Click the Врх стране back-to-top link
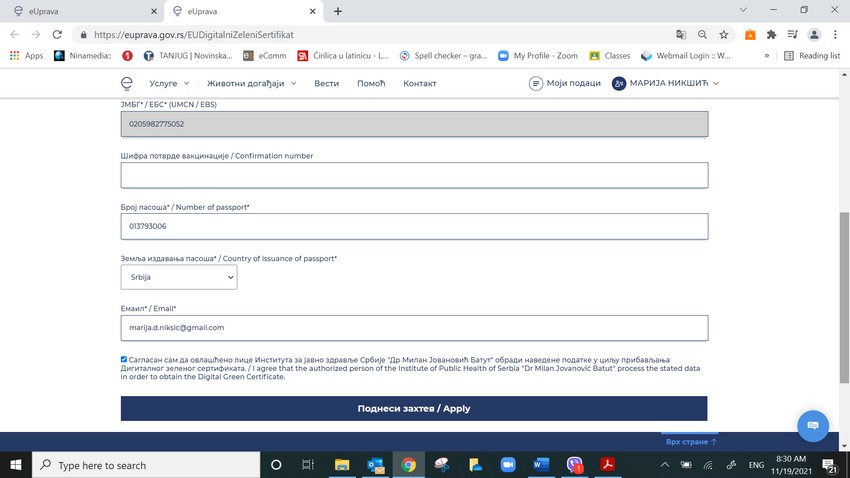 click(691, 441)
